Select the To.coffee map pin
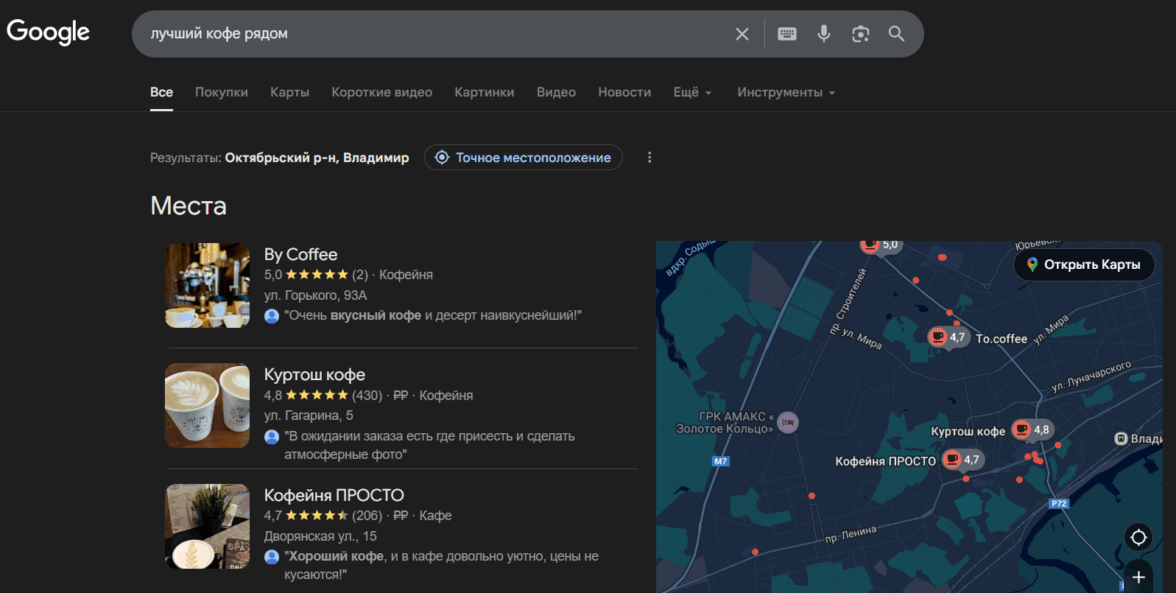 (x=938, y=337)
